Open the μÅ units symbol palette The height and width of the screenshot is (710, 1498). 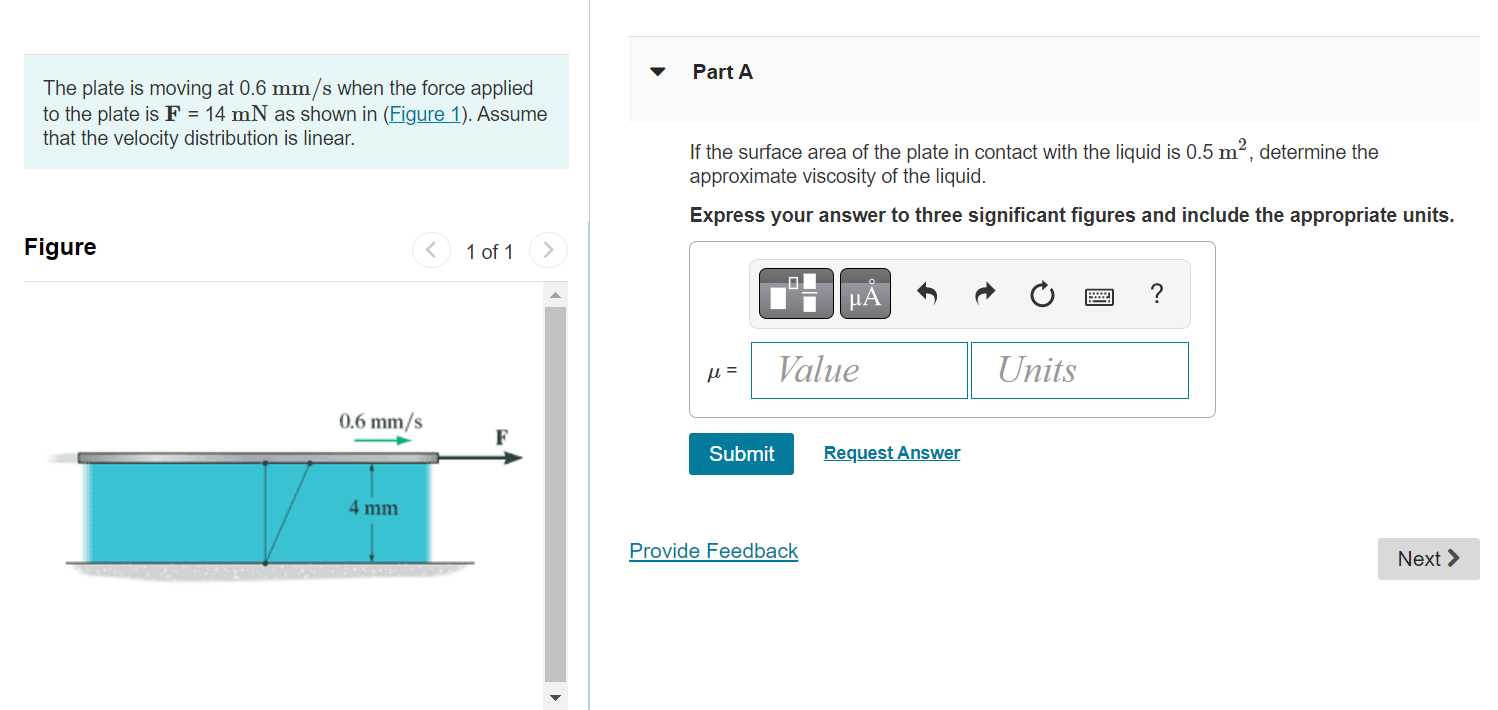coord(864,293)
